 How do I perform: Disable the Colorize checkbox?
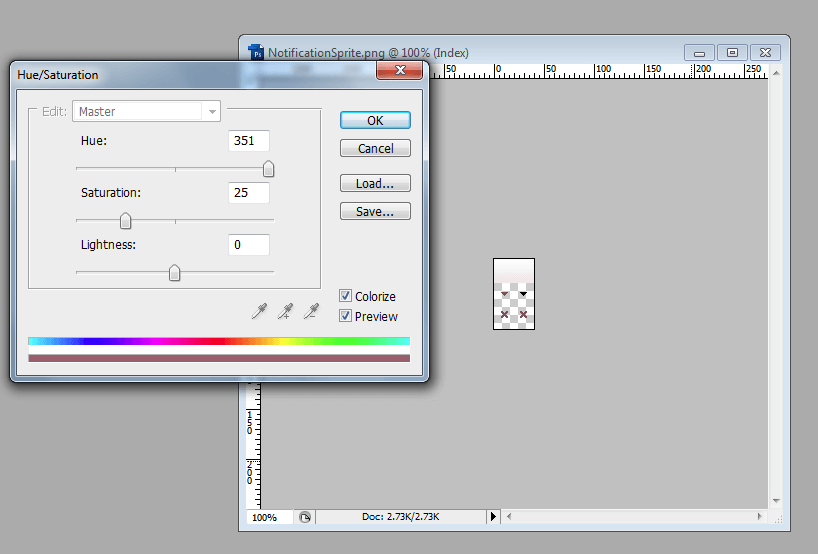pyautogui.click(x=345, y=296)
